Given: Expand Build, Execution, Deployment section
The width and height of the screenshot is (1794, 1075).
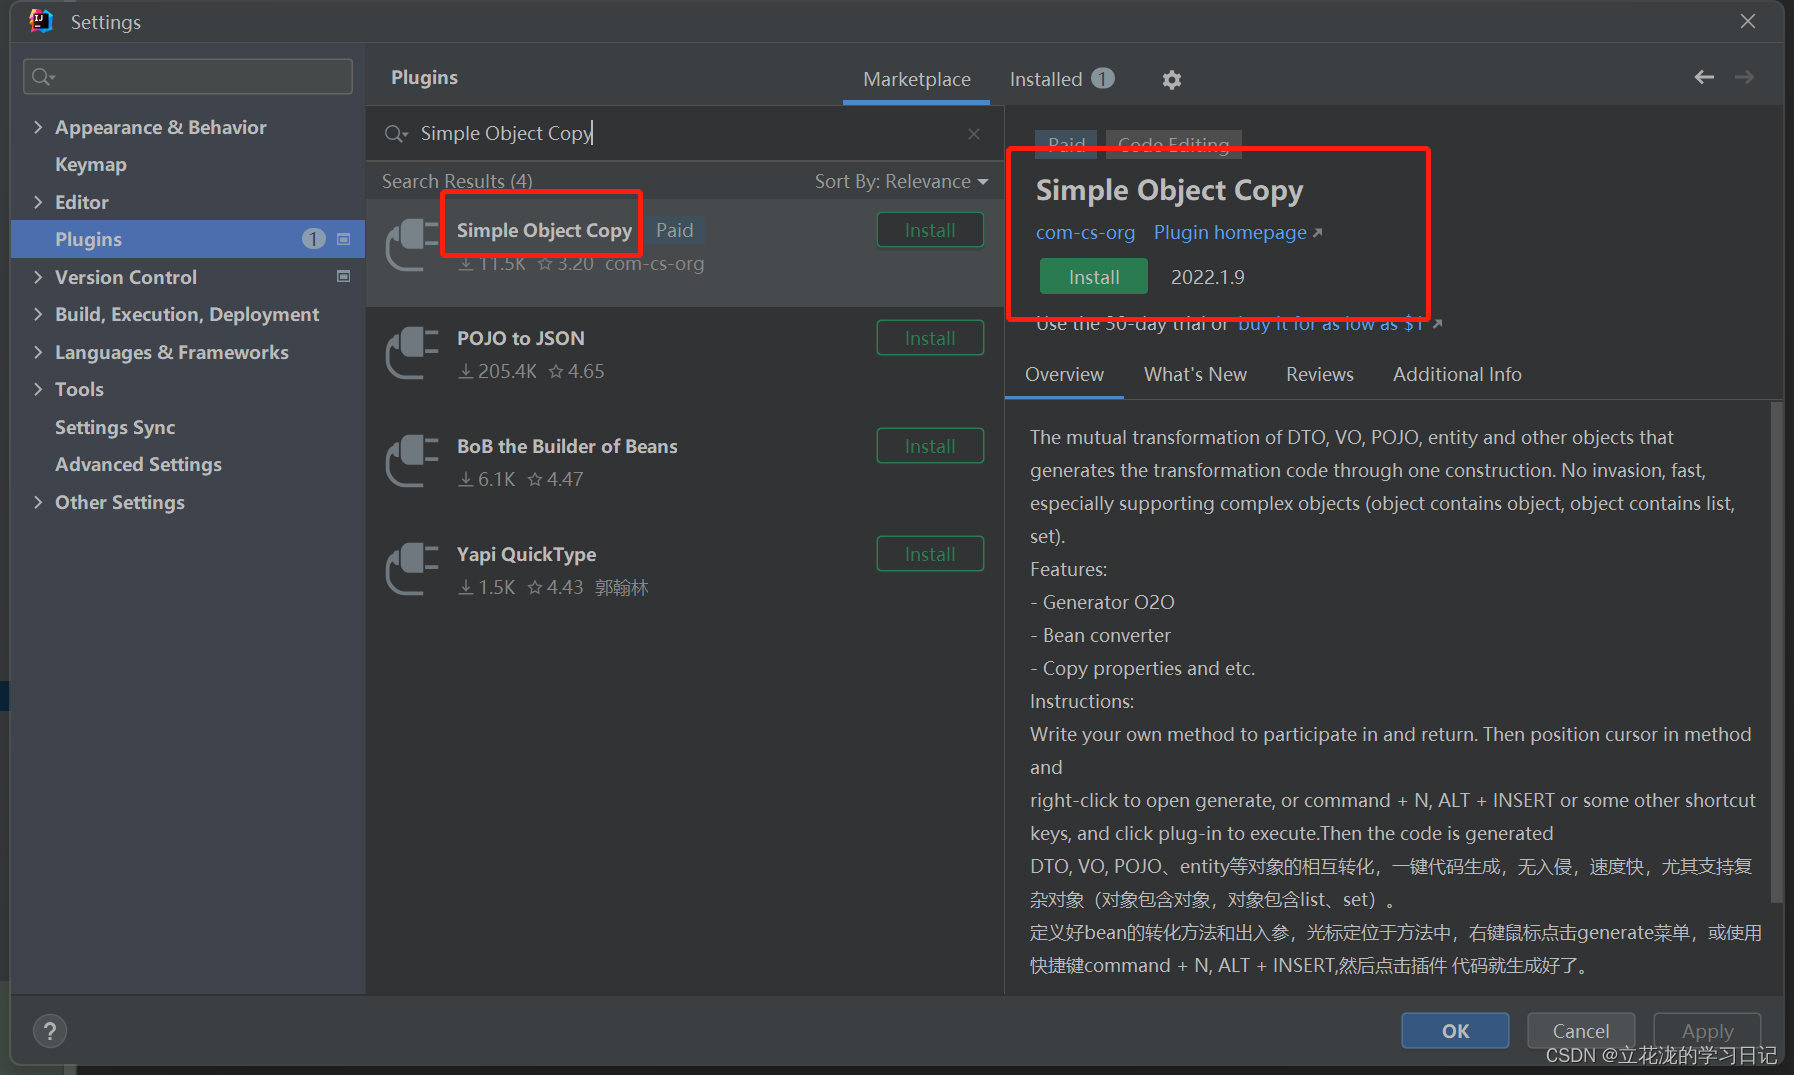Looking at the screenshot, I should tap(38, 314).
